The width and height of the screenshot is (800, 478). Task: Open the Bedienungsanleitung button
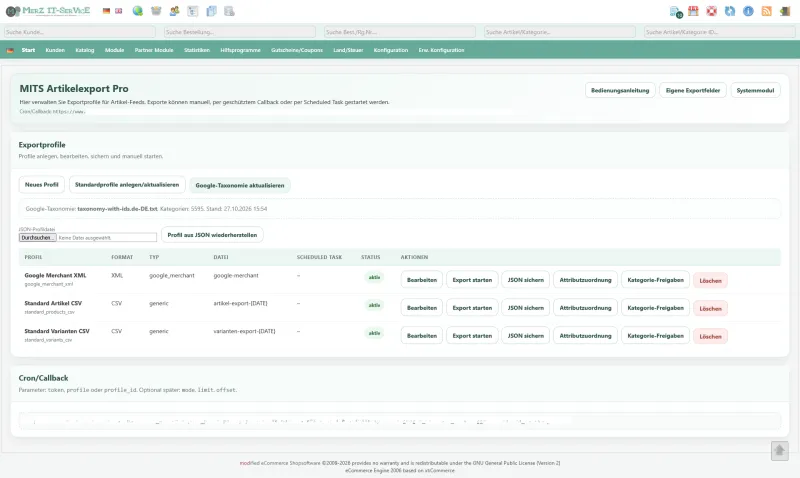(x=620, y=90)
